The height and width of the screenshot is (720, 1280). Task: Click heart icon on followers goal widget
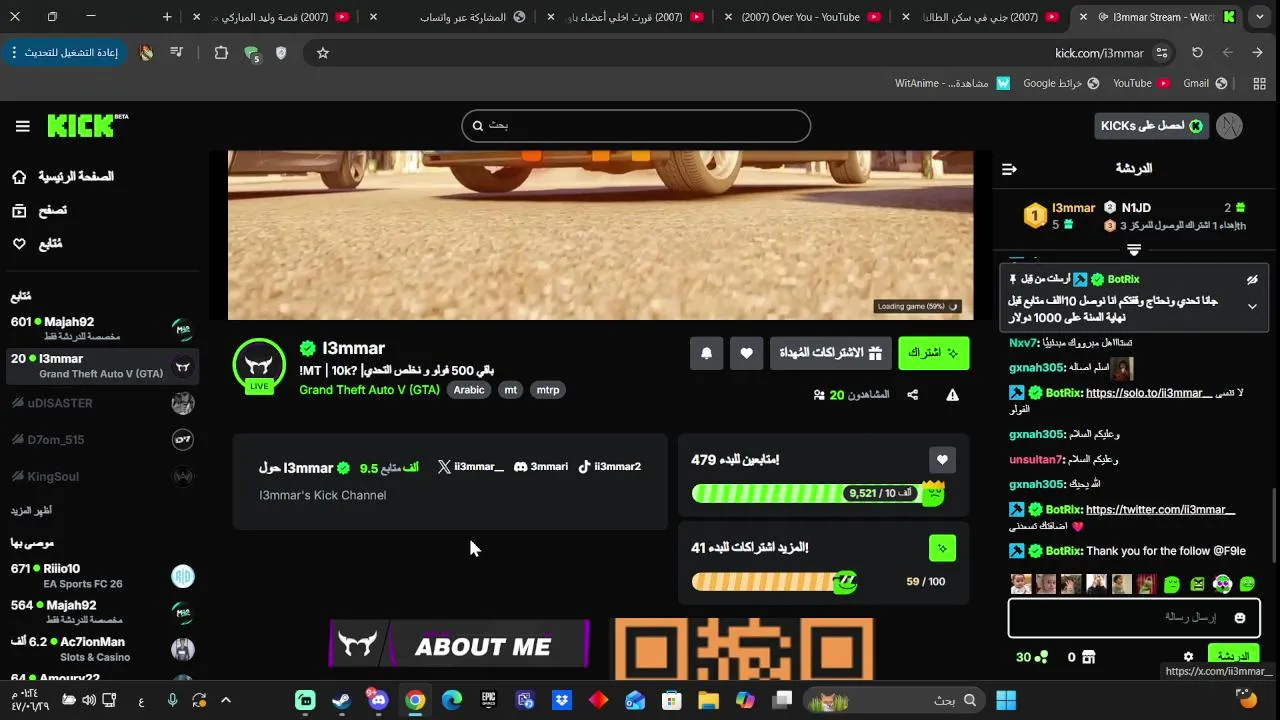coord(942,460)
